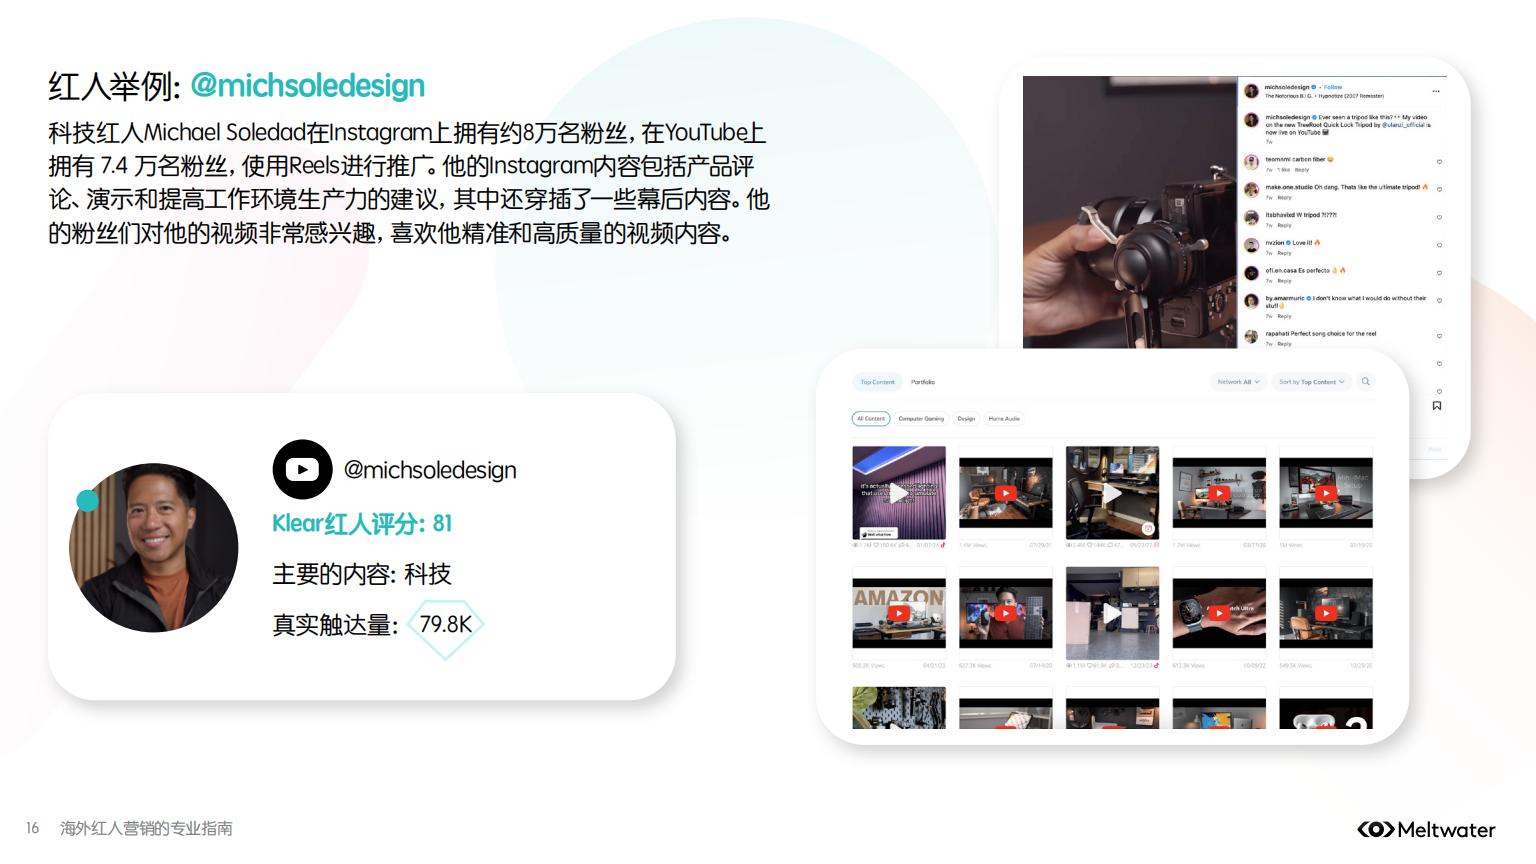The height and width of the screenshot is (864, 1536).
Task: Open the Network All dropdown
Action: coord(1238,382)
